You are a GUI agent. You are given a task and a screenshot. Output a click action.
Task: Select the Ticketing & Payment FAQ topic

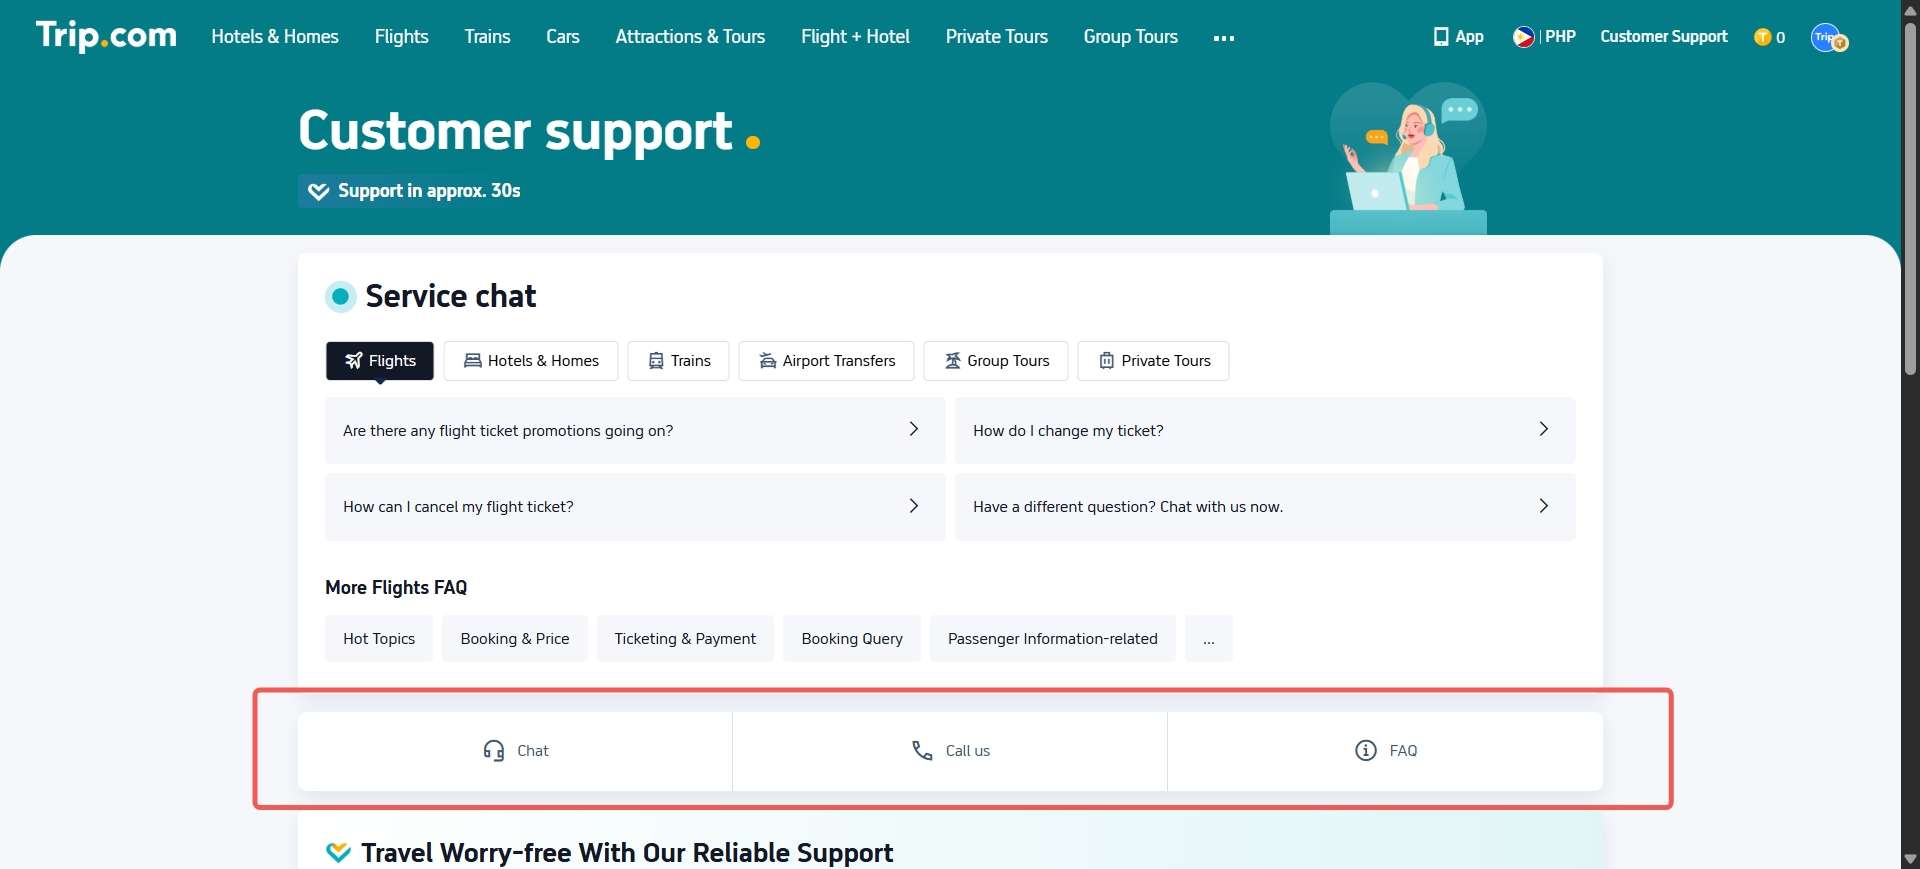[685, 639]
